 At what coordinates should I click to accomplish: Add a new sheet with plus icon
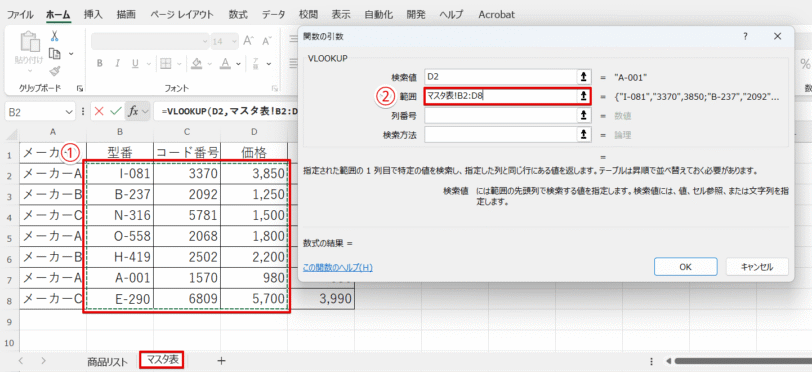221,361
